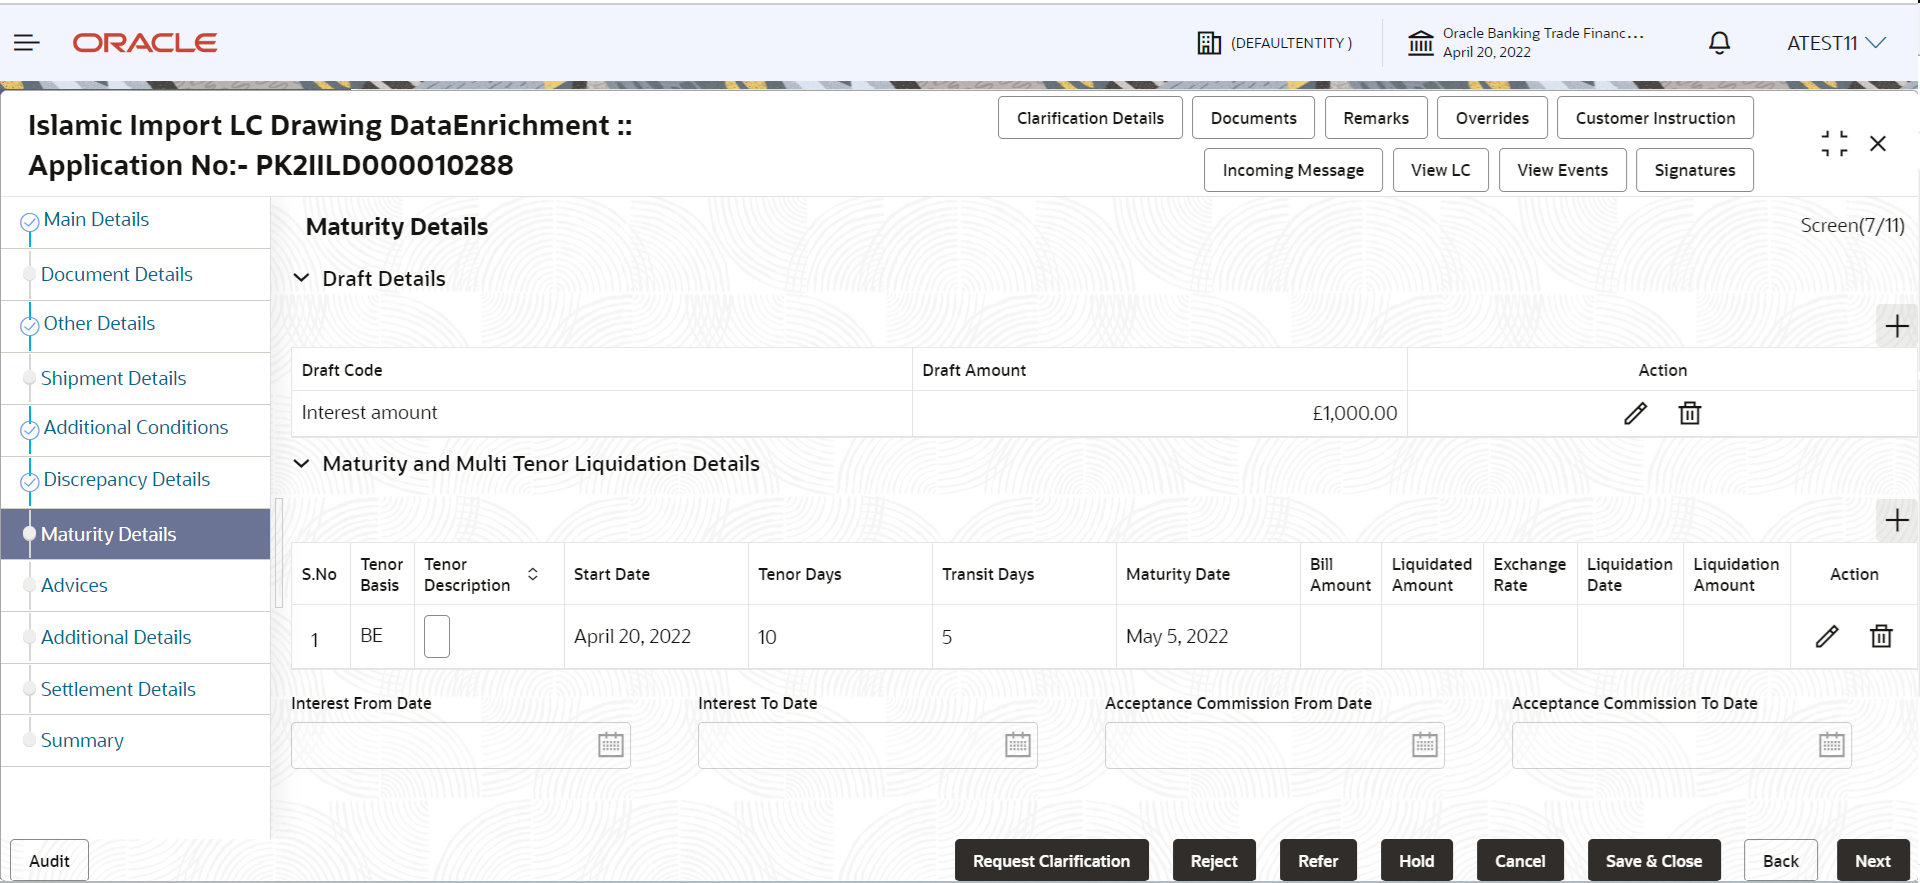Viewport: 1920px width, 883px height.
Task: Delete the first maturity tenor row
Action: tap(1881, 636)
